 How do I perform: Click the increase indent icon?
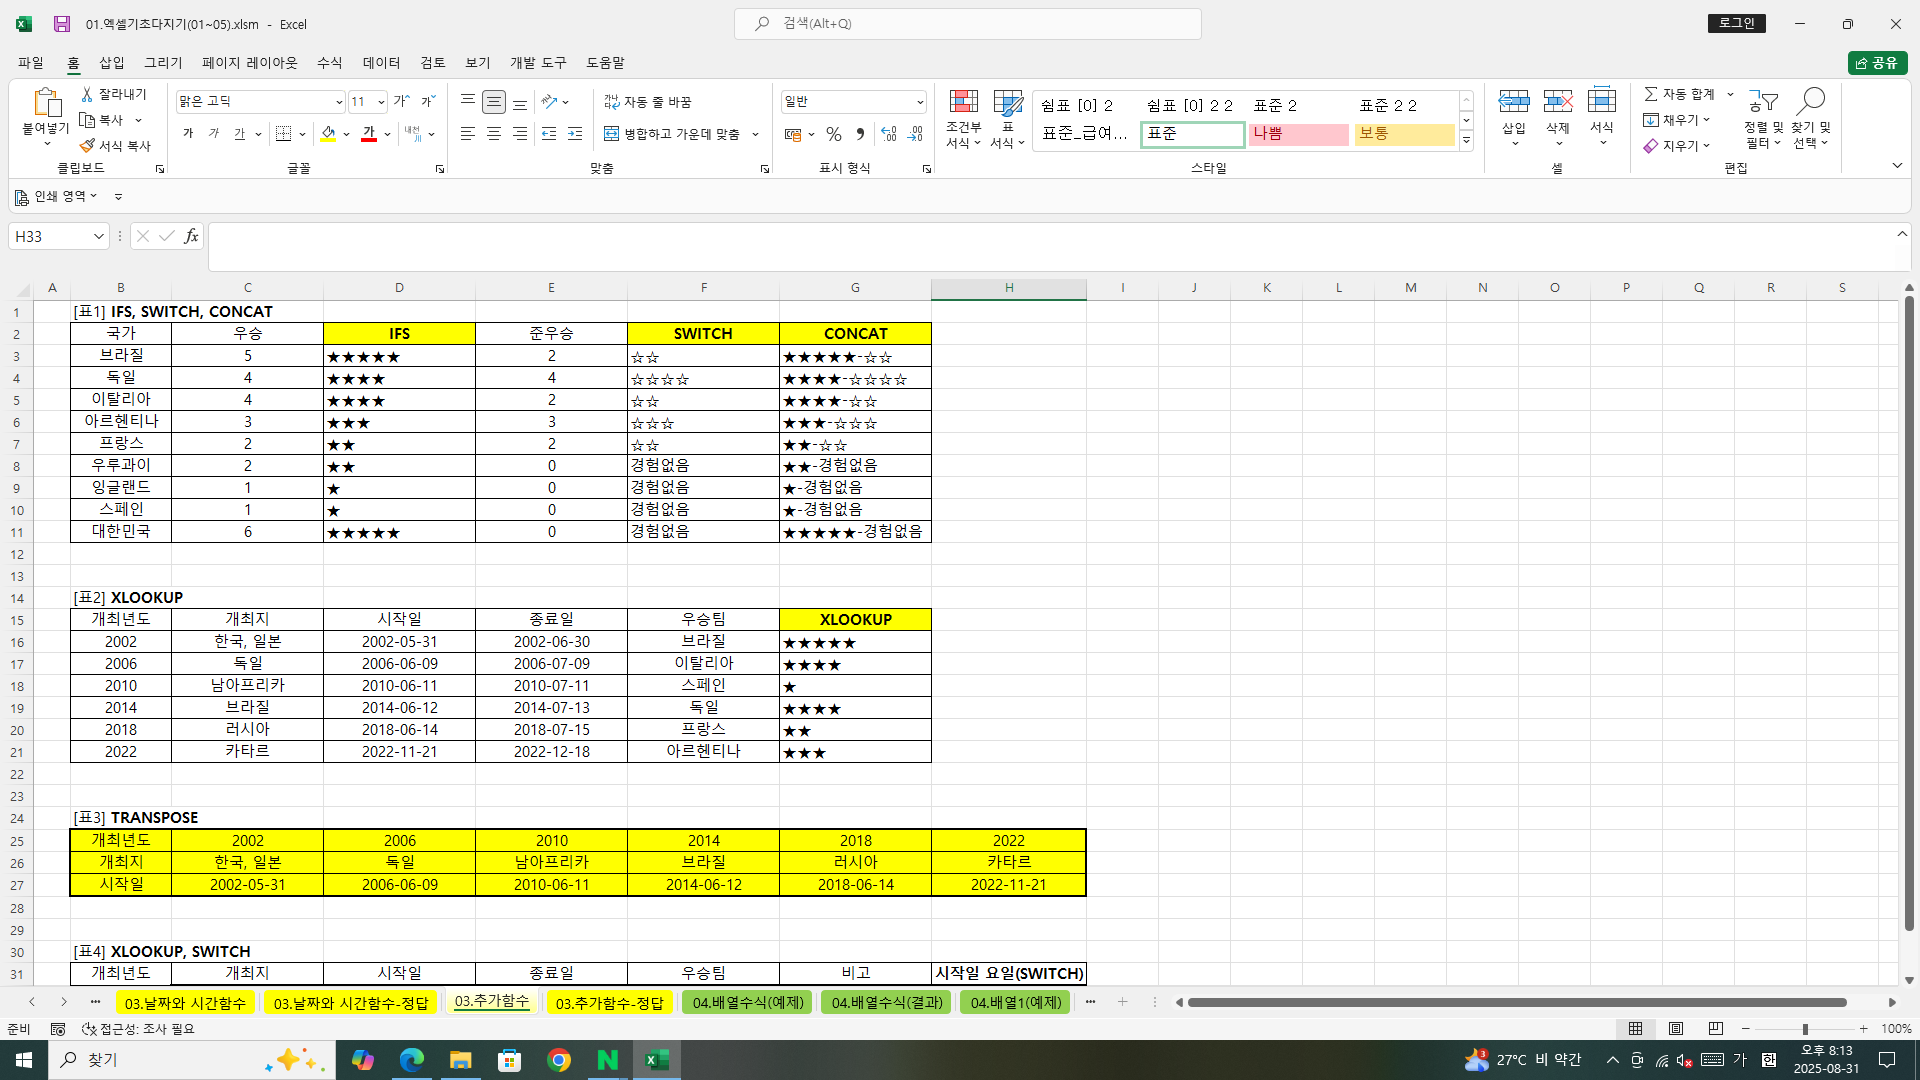pos(575,134)
